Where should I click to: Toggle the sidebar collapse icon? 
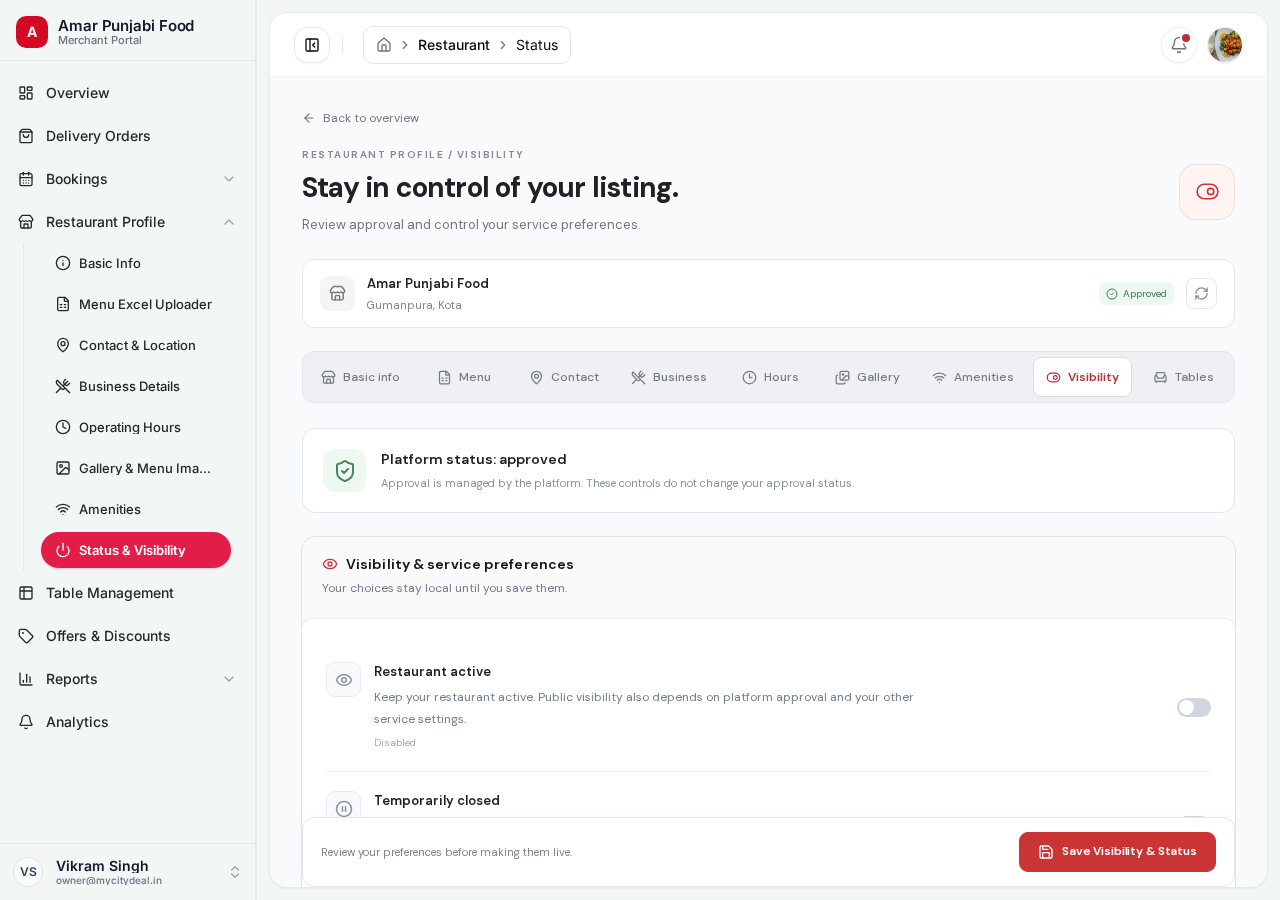tap(312, 45)
